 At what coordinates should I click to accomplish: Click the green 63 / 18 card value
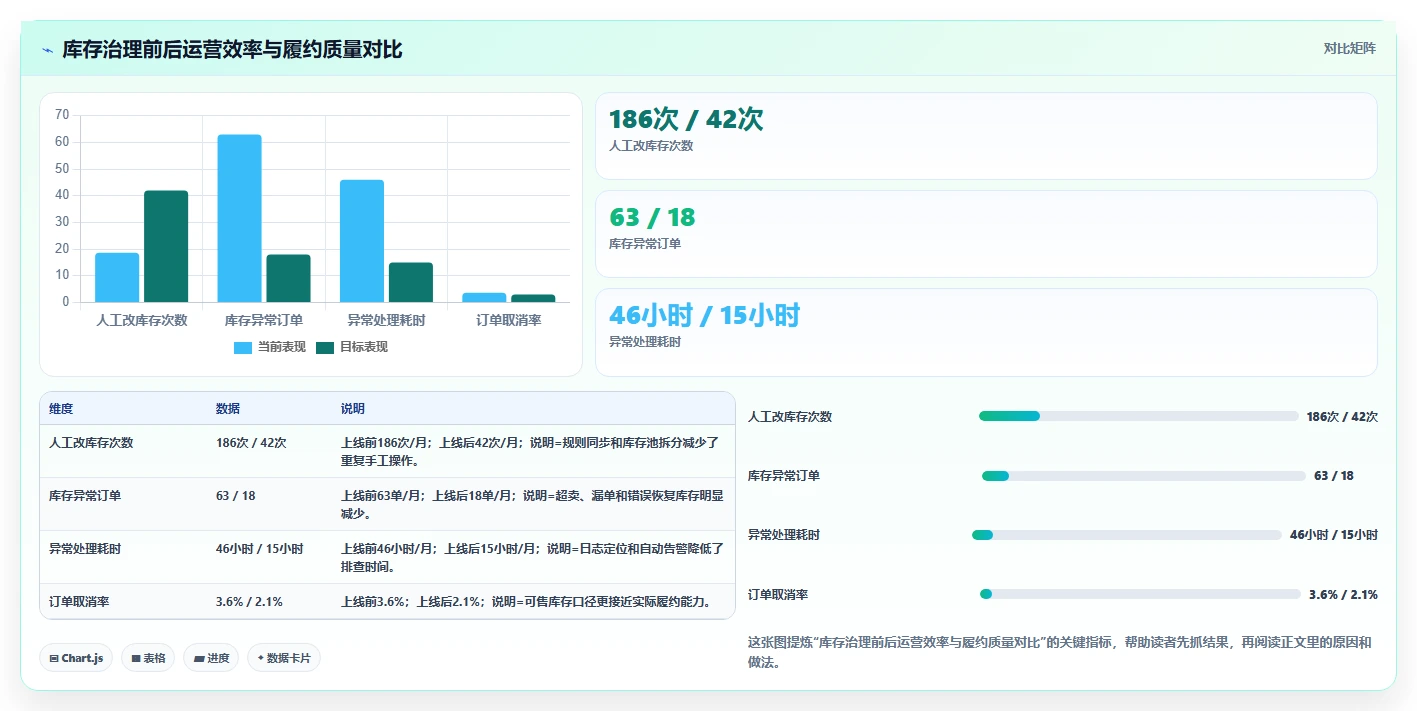[x=652, y=217]
